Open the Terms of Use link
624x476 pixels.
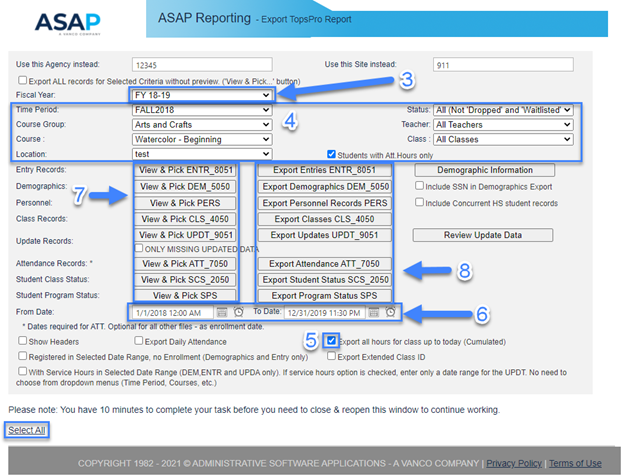tap(575, 463)
